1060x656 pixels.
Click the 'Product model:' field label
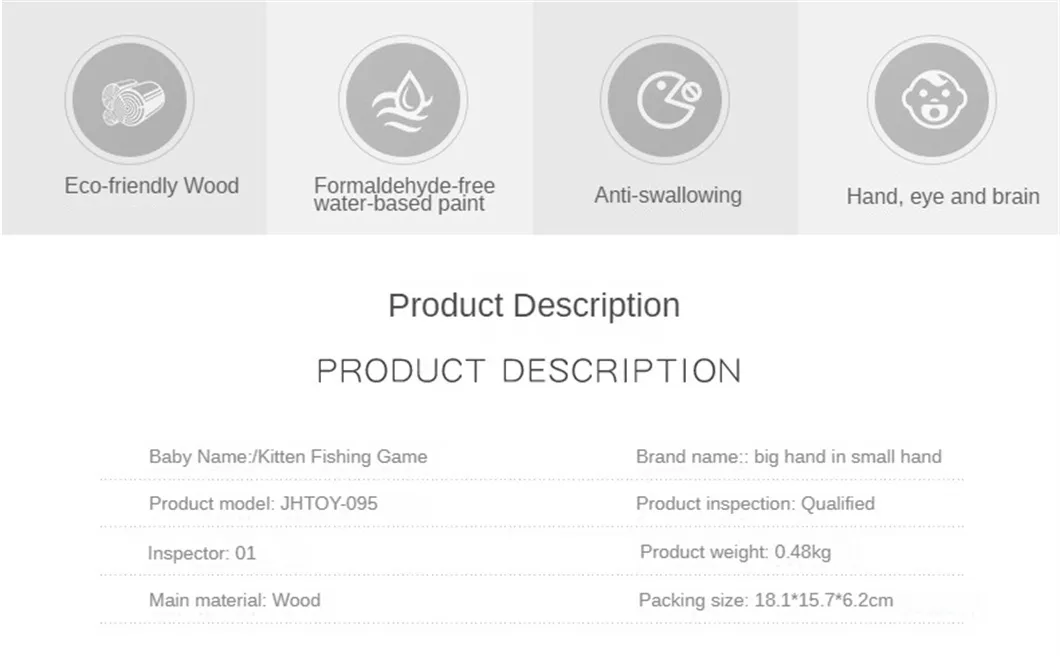pos(210,504)
